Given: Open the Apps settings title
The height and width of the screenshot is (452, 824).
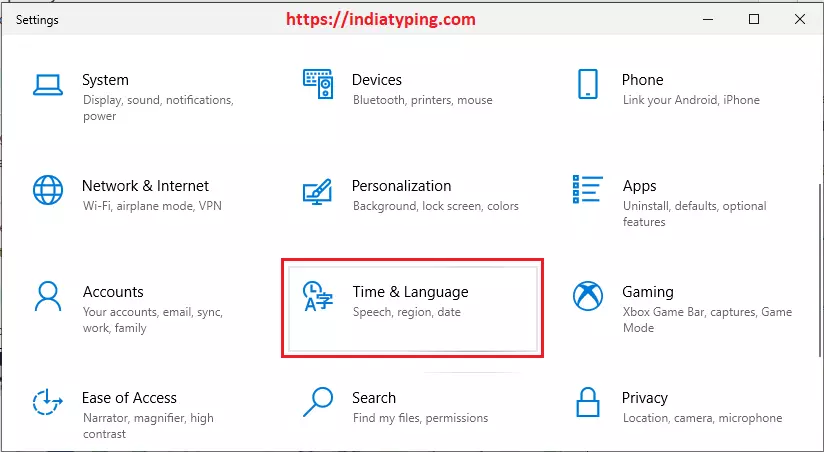Looking at the screenshot, I should (x=640, y=186).
